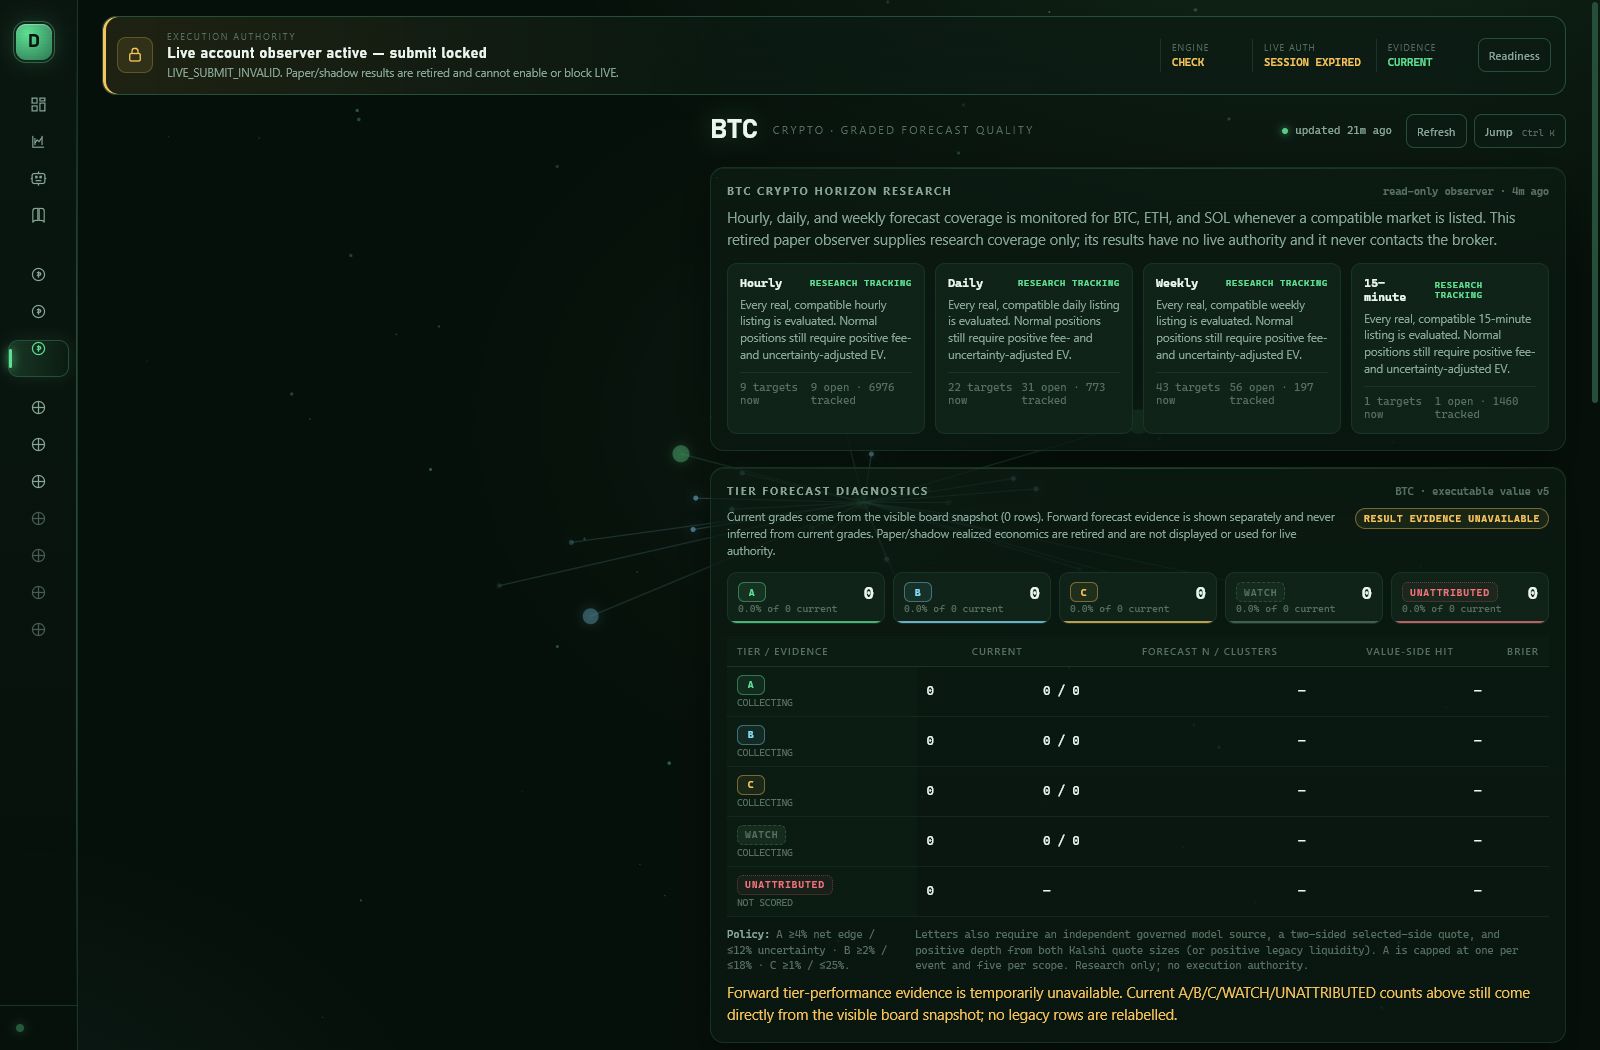Click the NOT SCORED label under UNATTRIBUTED
The height and width of the screenshot is (1050, 1600).
(765, 903)
